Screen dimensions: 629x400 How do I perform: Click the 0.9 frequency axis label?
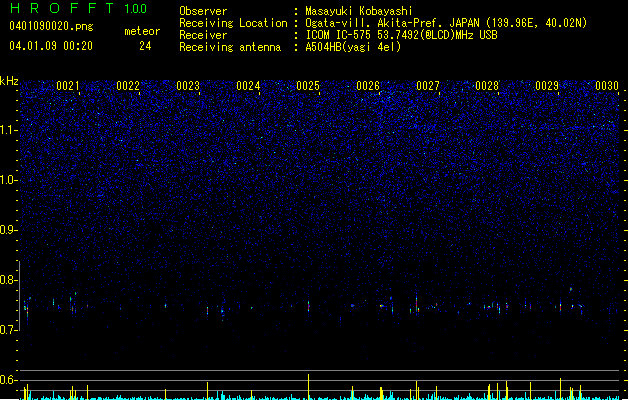[8, 230]
